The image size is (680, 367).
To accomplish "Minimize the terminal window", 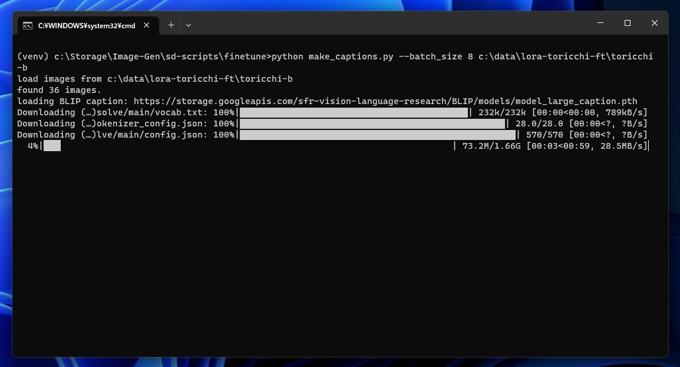I will (x=600, y=23).
